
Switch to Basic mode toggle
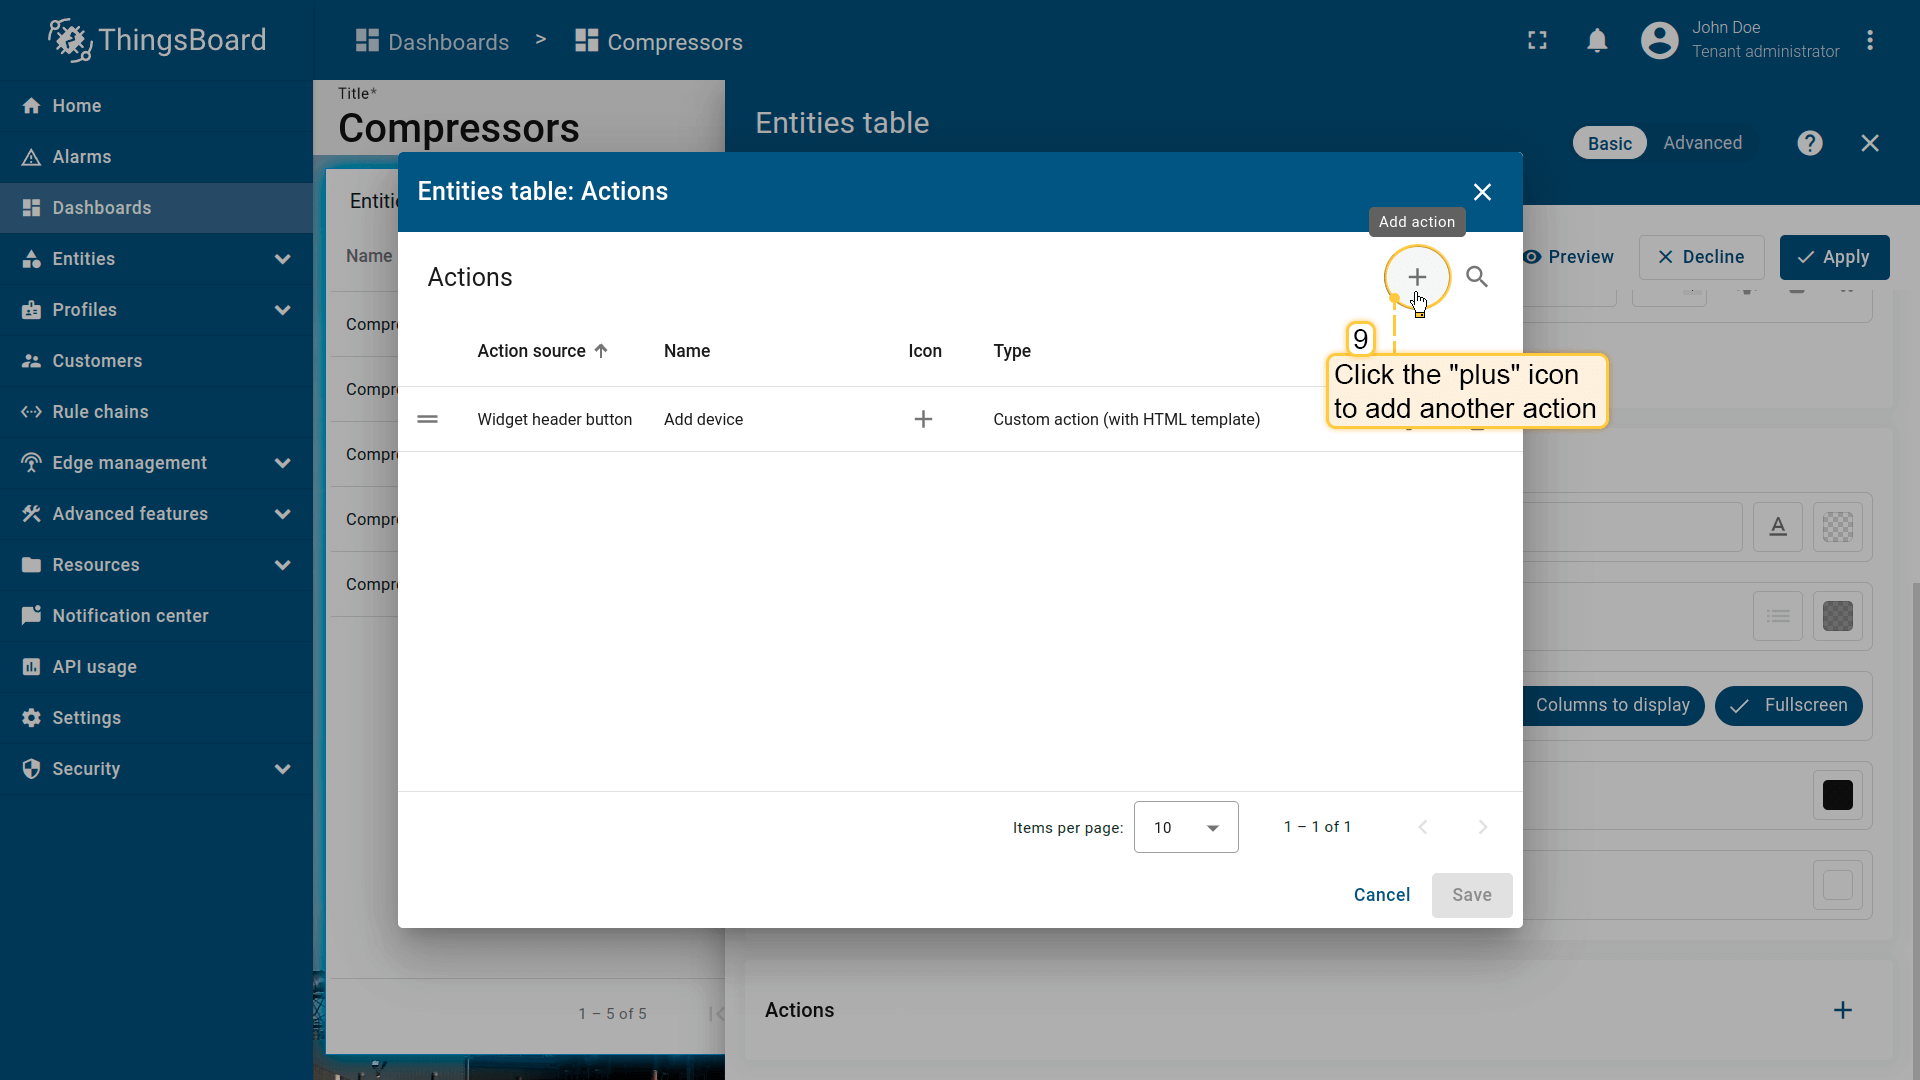coord(1609,143)
